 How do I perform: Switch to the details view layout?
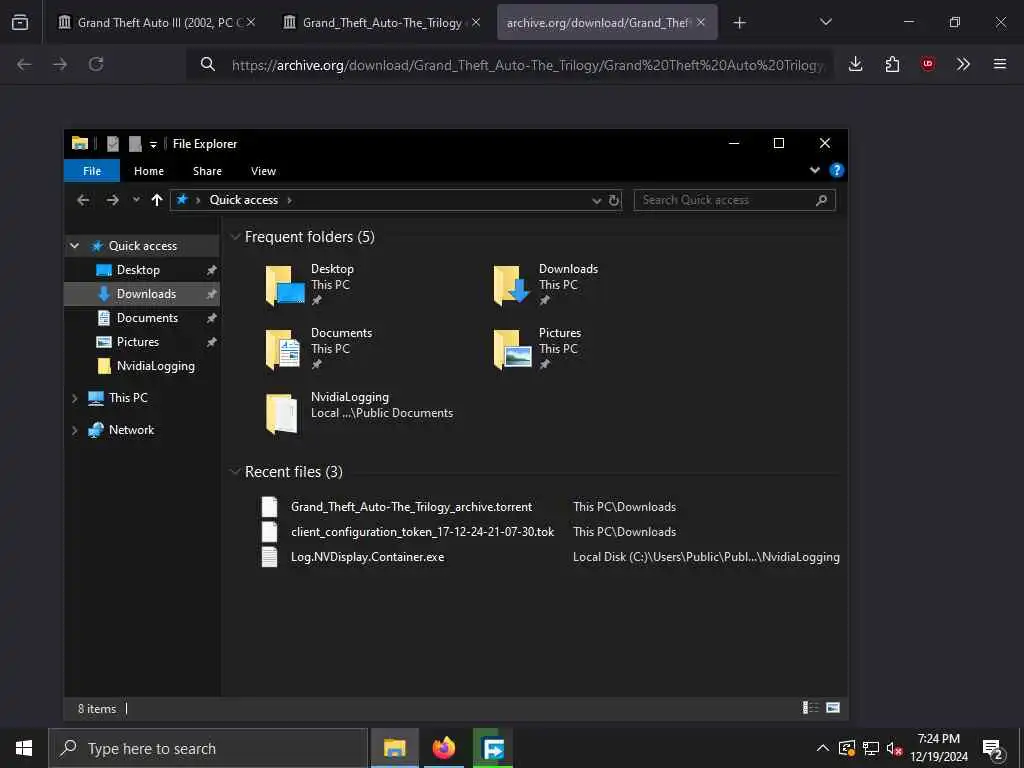coord(810,707)
